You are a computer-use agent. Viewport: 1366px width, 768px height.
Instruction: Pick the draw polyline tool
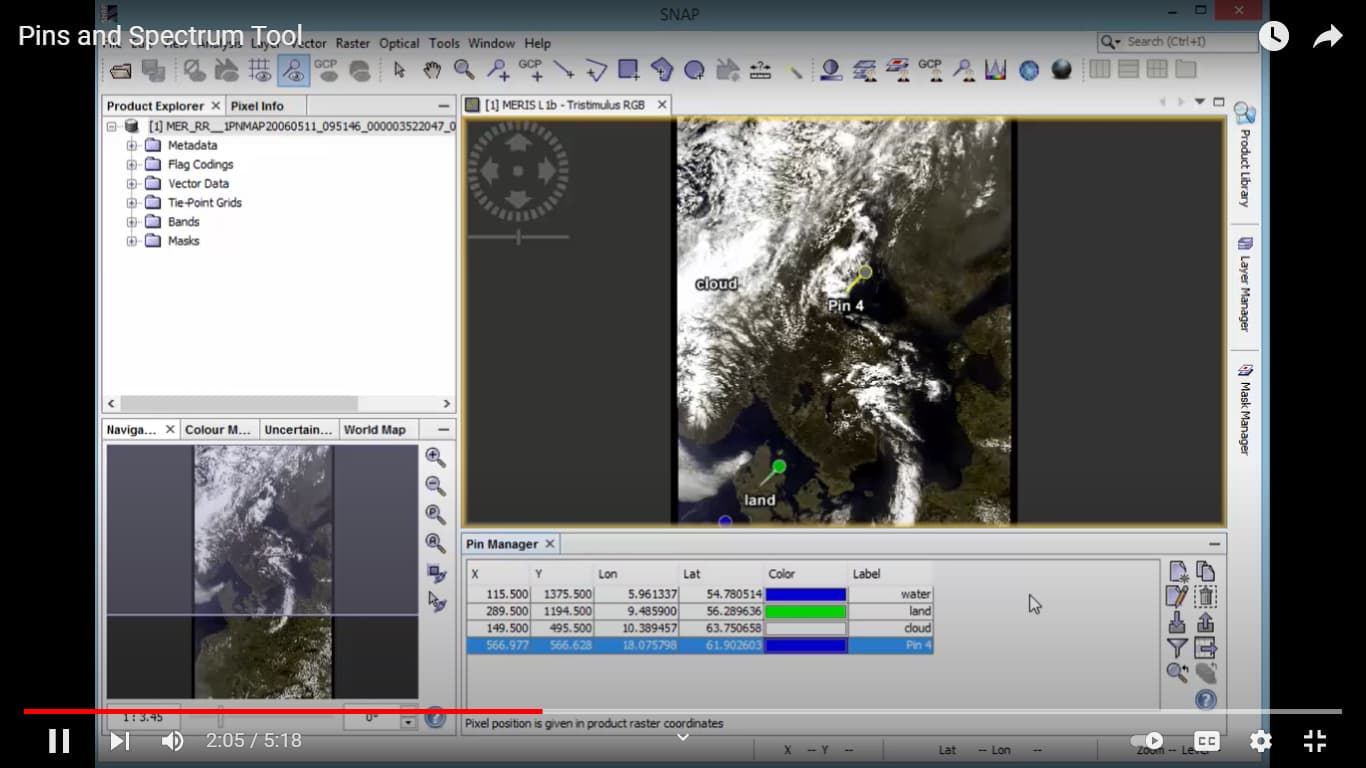pyautogui.click(x=596, y=69)
